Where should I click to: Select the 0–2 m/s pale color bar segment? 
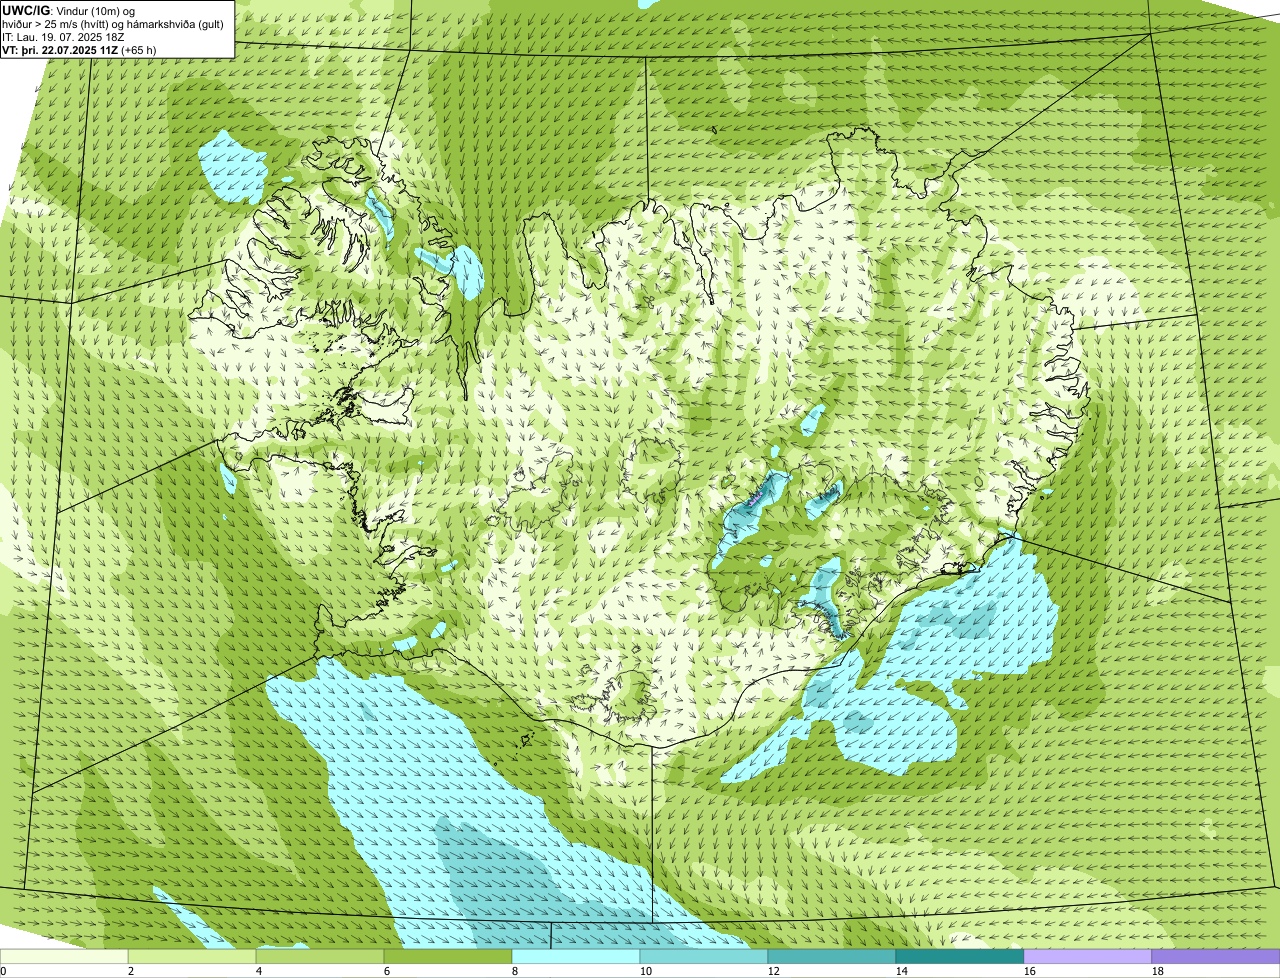click(64, 956)
